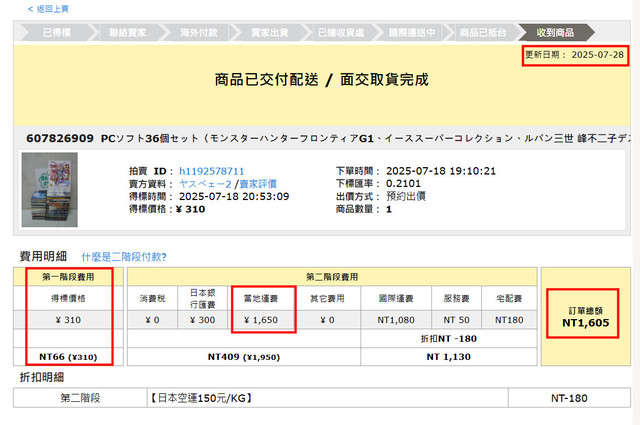Select the 已達收貨處 progress step
This screenshot has height=425, width=640.
coord(341,33)
